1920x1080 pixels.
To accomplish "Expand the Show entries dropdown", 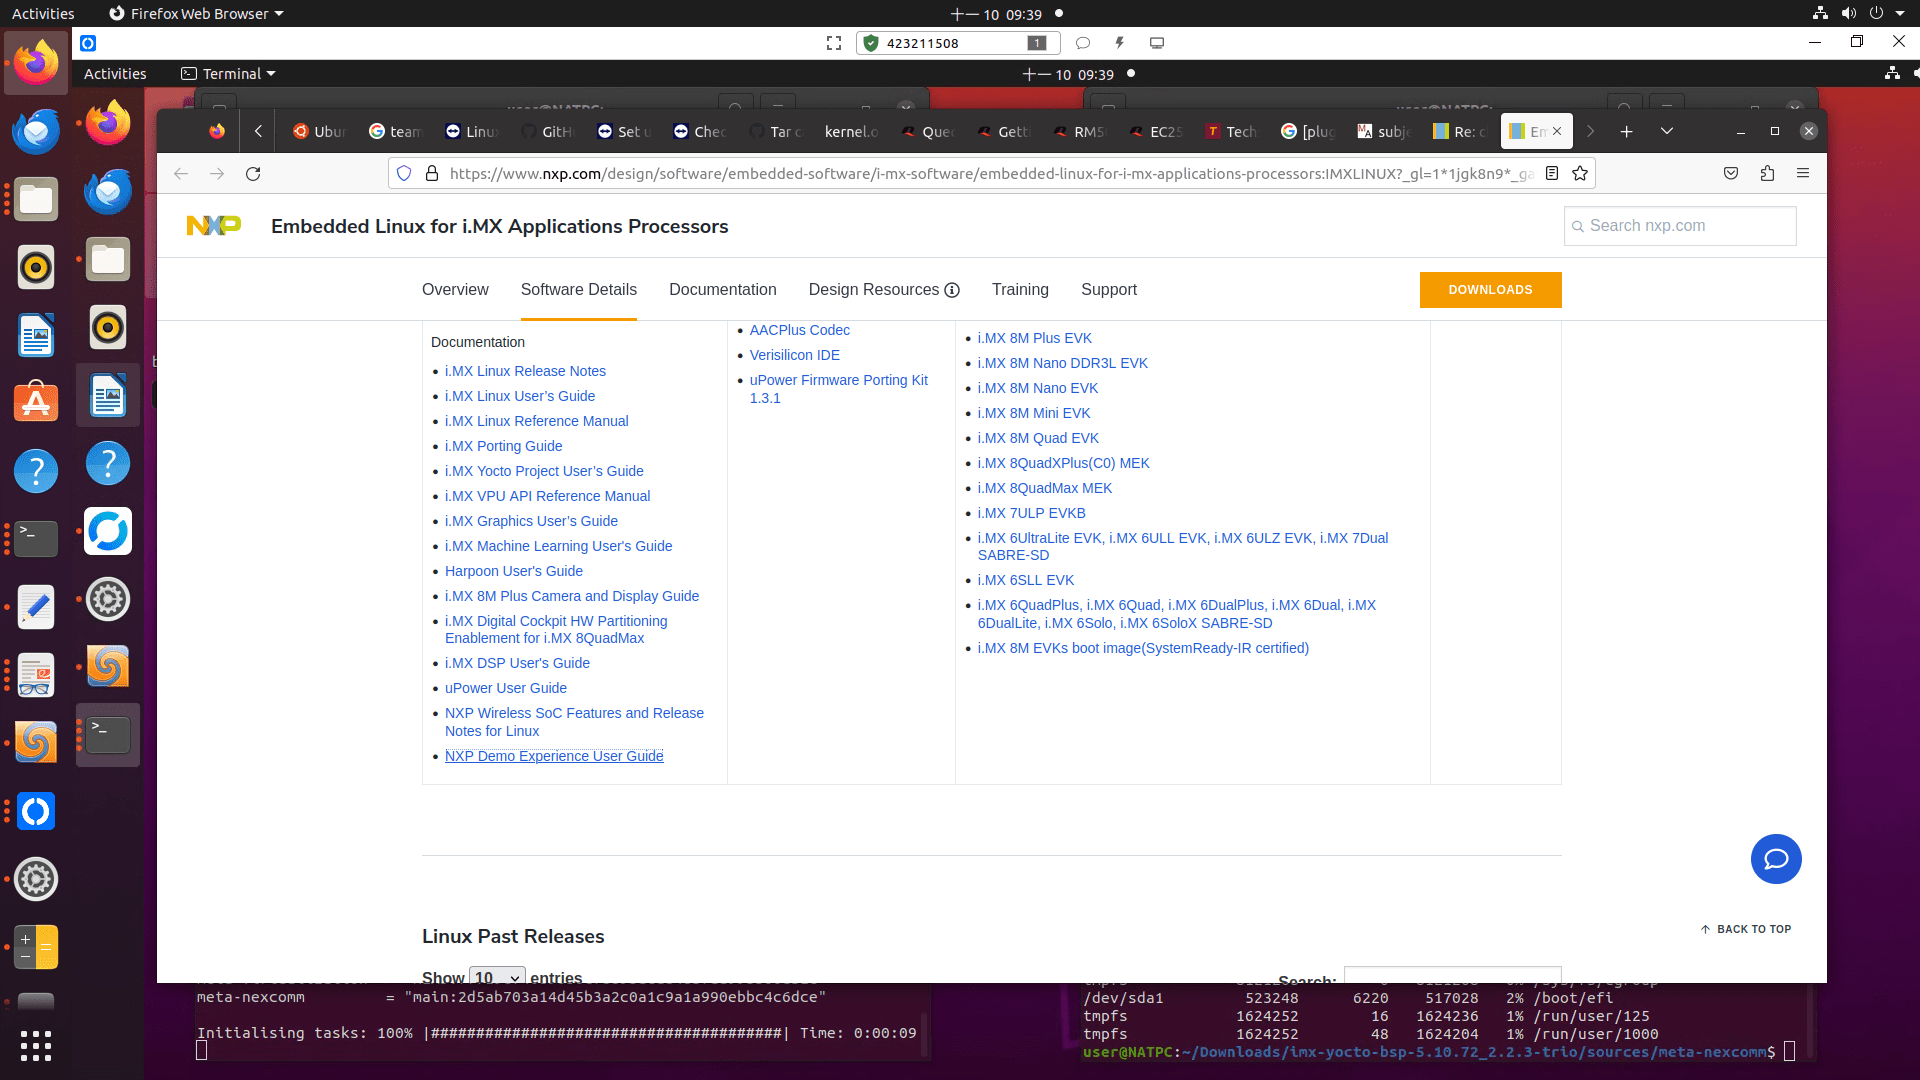I will coord(497,977).
